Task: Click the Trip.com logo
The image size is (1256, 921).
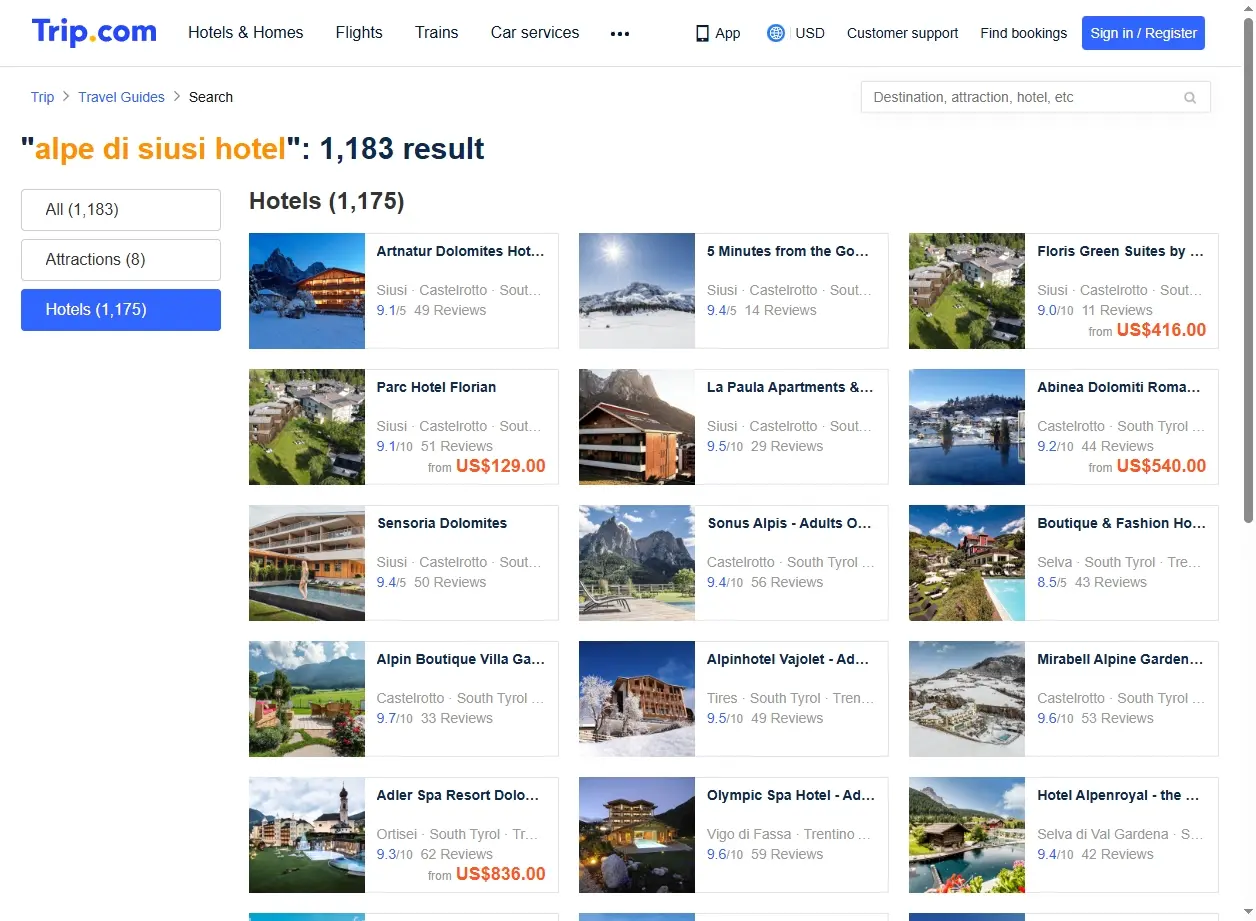Action: [x=94, y=32]
